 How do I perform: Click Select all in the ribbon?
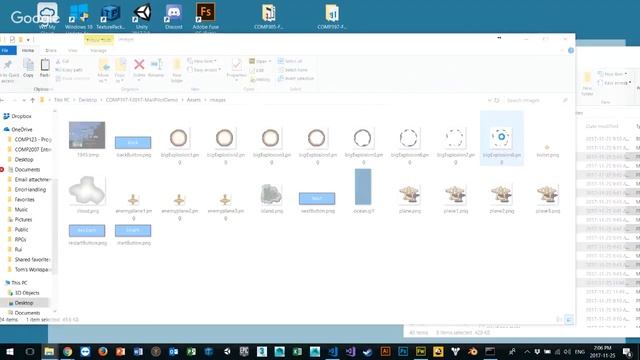pyautogui.click(x=290, y=61)
